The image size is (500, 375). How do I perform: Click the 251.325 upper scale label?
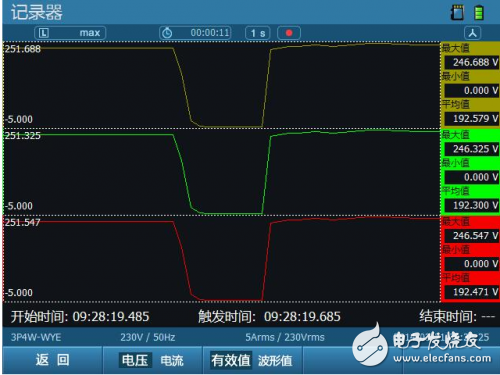(x=23, y=136)
